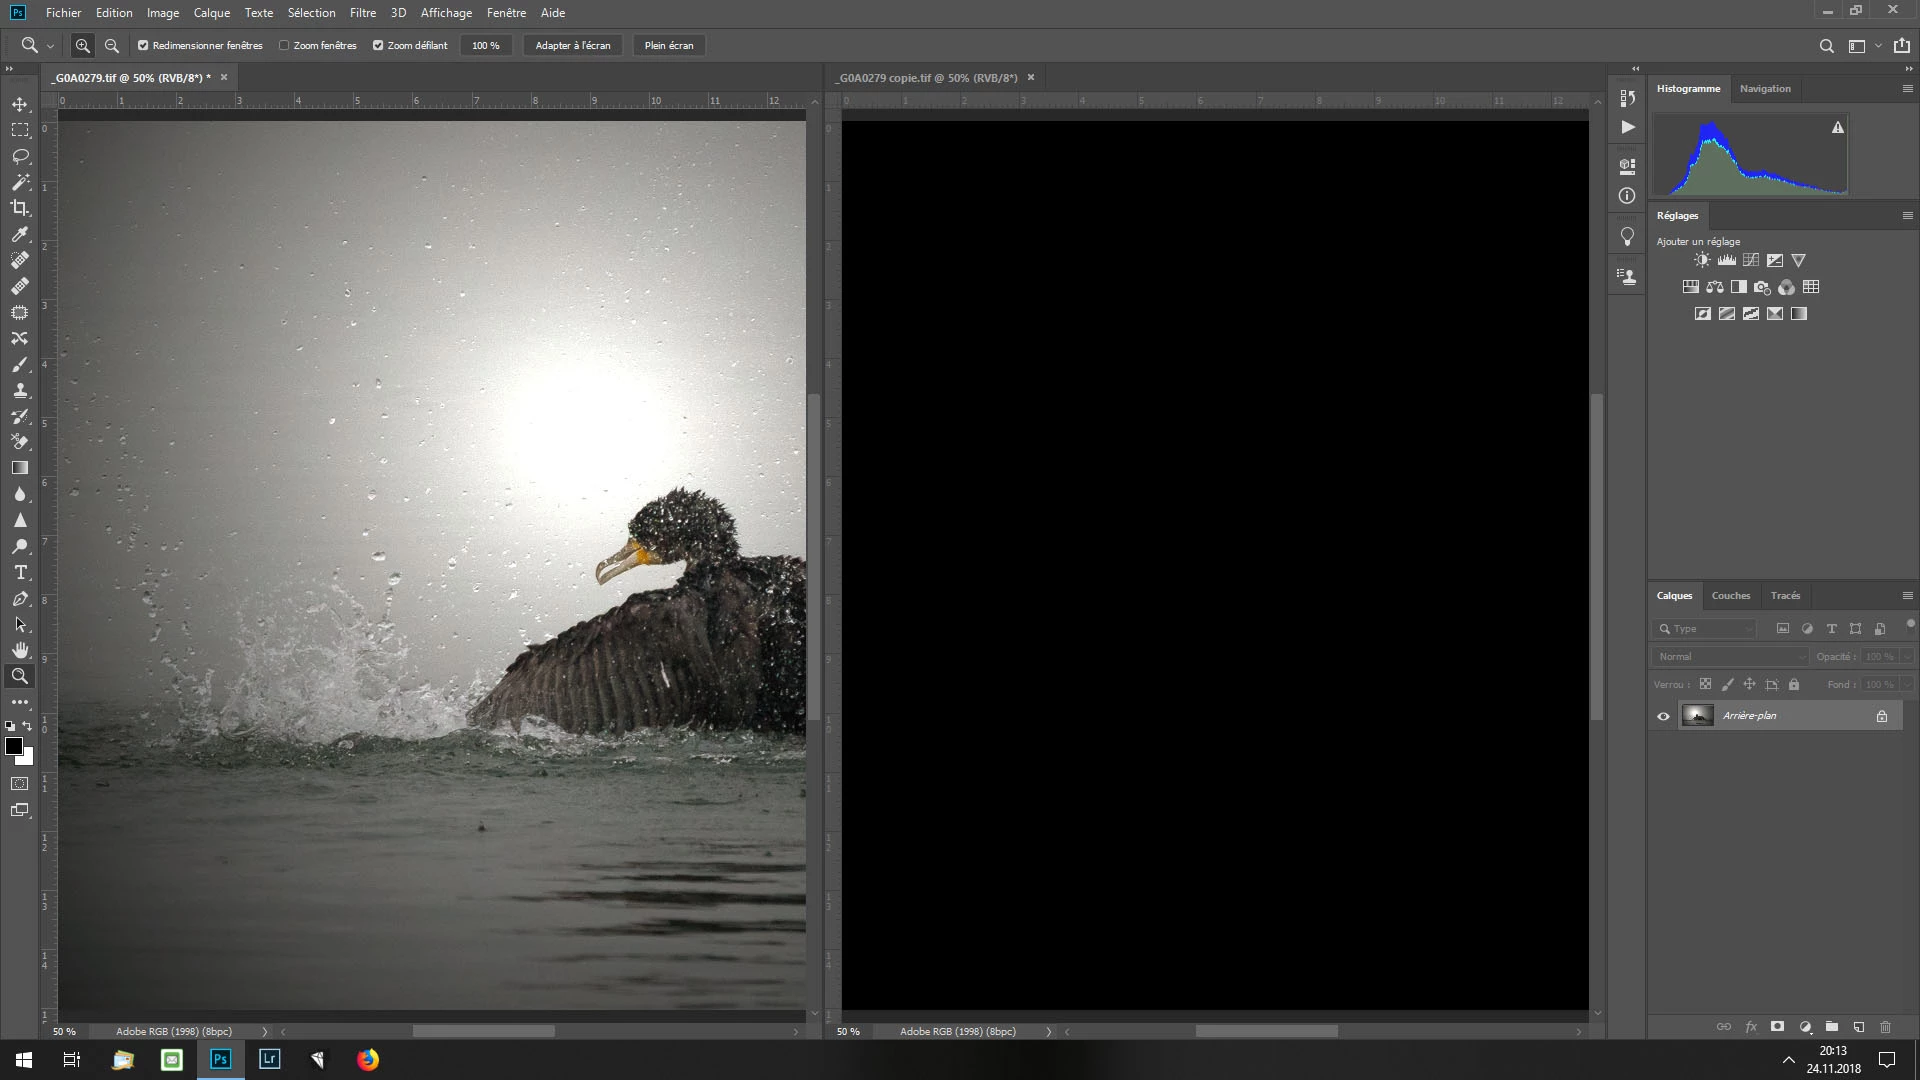Click the Adapter à l'écran button
Screen dimensions: 1920x1080
coord(572,46)
